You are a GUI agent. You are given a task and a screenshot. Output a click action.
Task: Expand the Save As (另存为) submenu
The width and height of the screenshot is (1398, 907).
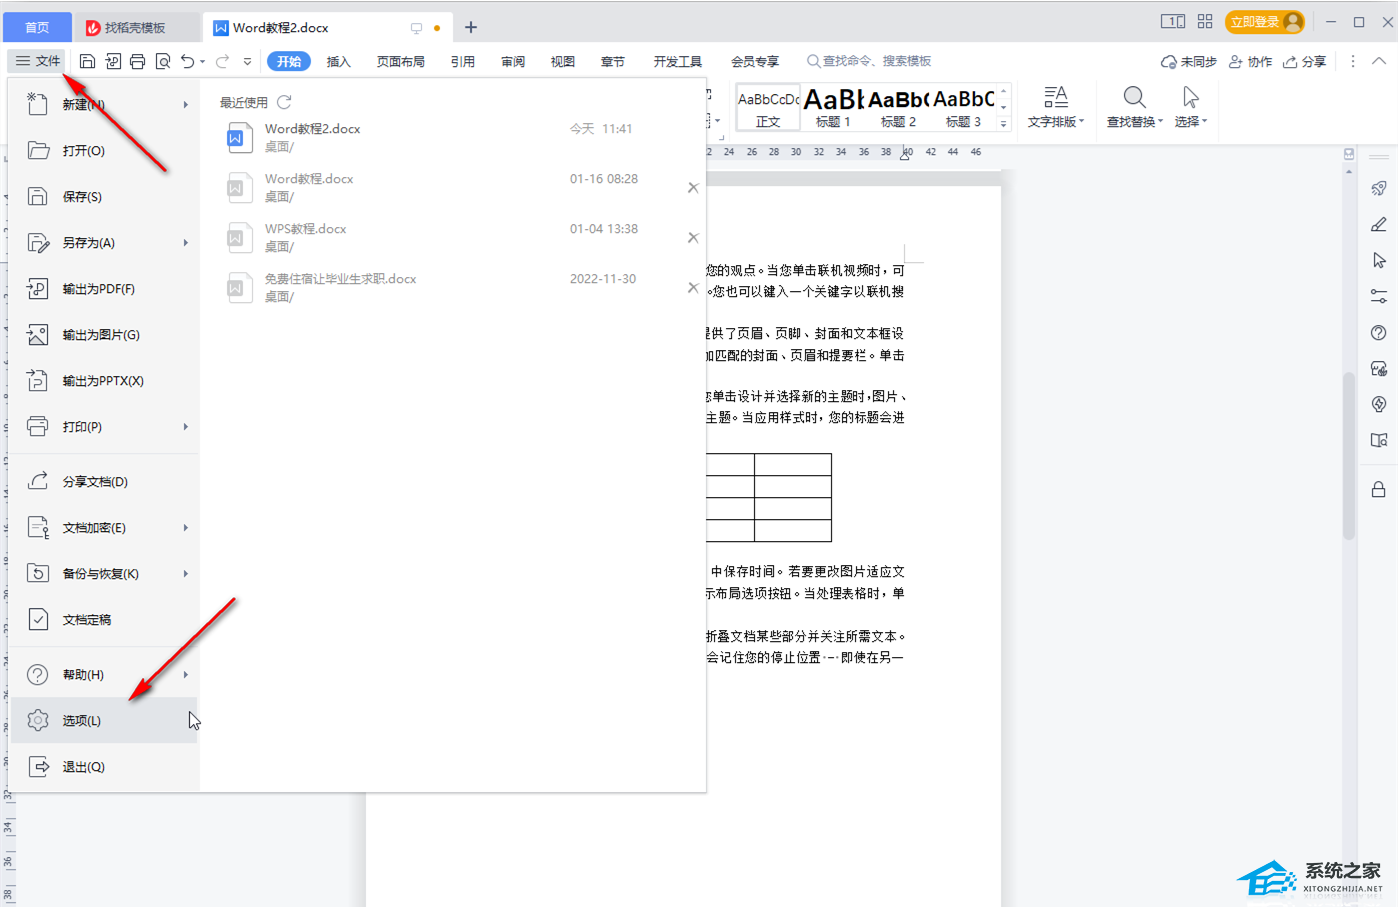(186, 243)
